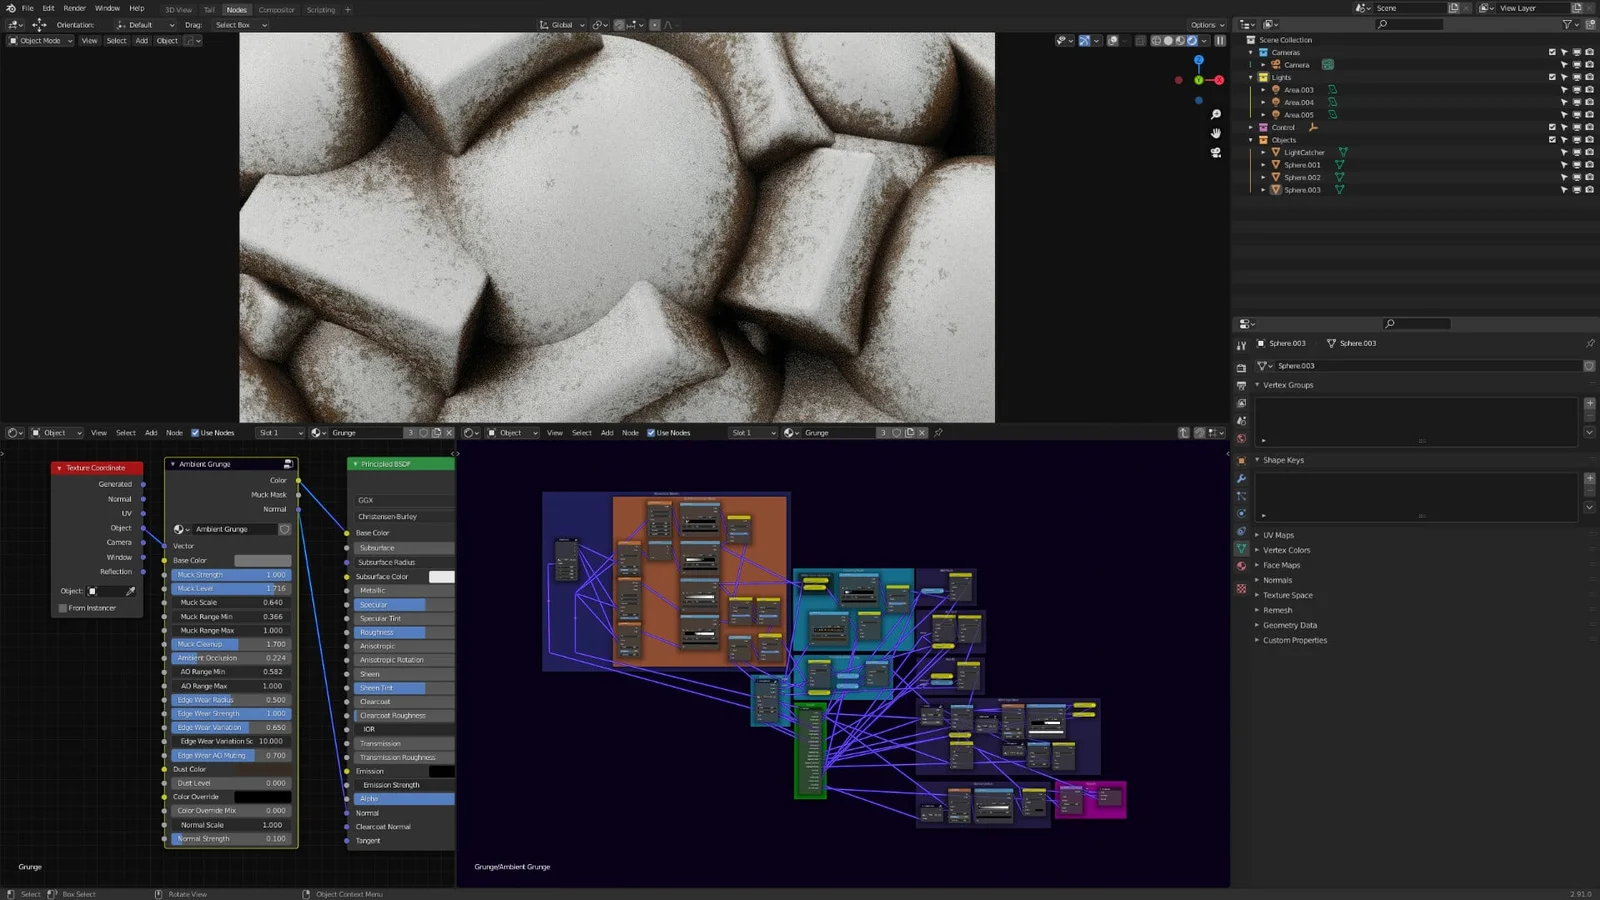Open Modifier Properties in the properties sidebar

pyautogui.click(x=1241, y=477)
